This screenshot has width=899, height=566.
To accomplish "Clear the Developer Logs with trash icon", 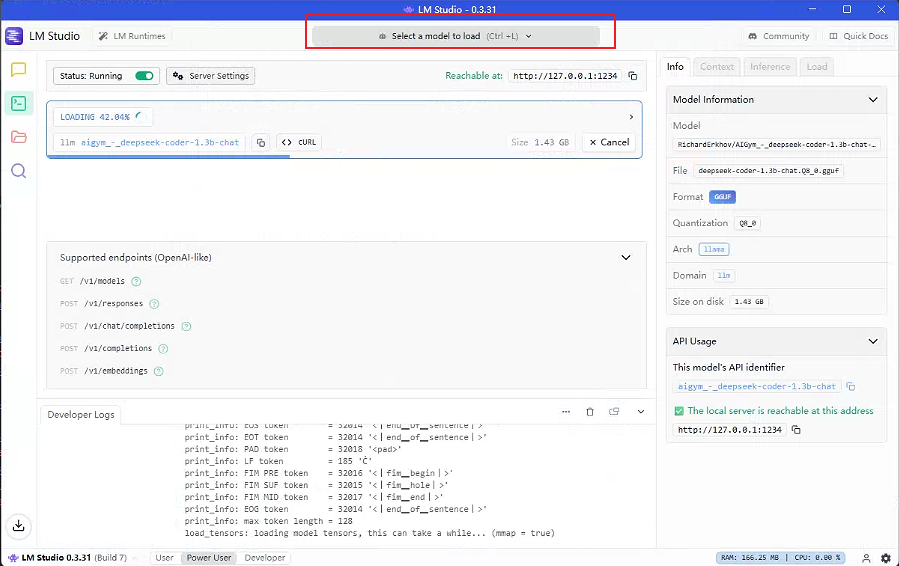I will pyautogui.click(x=590, y=412).
